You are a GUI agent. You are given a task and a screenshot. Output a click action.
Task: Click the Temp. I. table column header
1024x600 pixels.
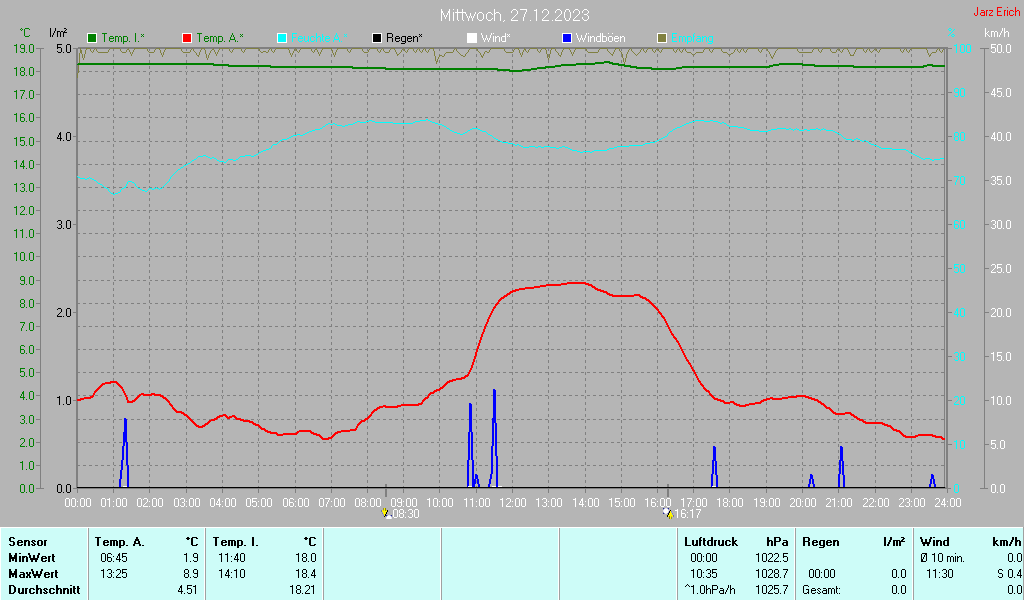[236, 542]
